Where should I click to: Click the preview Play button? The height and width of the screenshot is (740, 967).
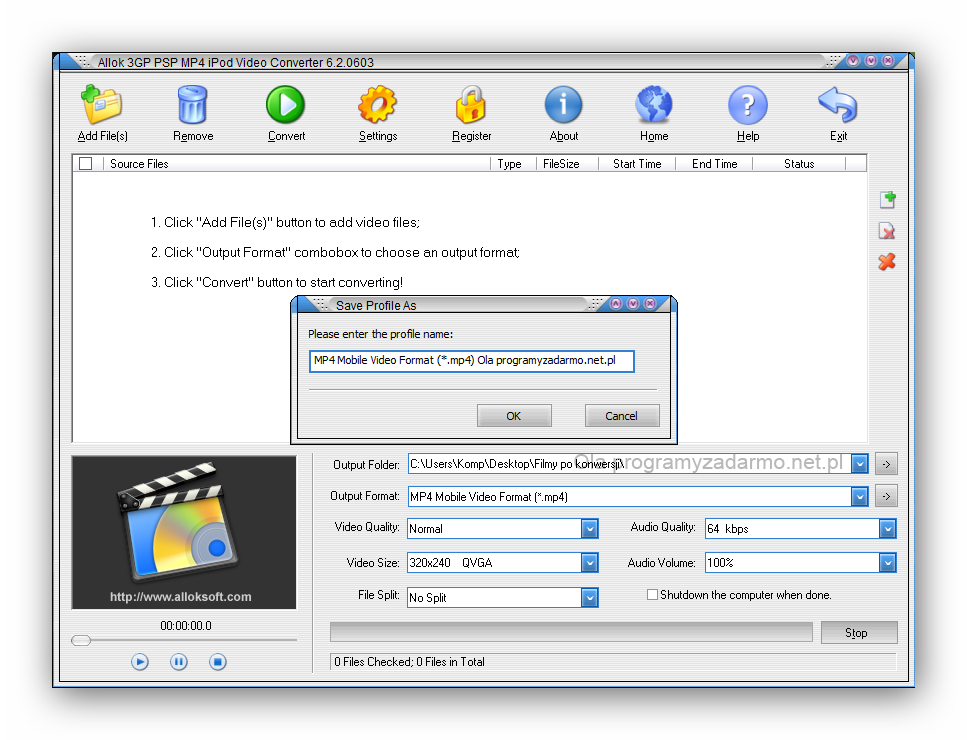pos(140,662)
